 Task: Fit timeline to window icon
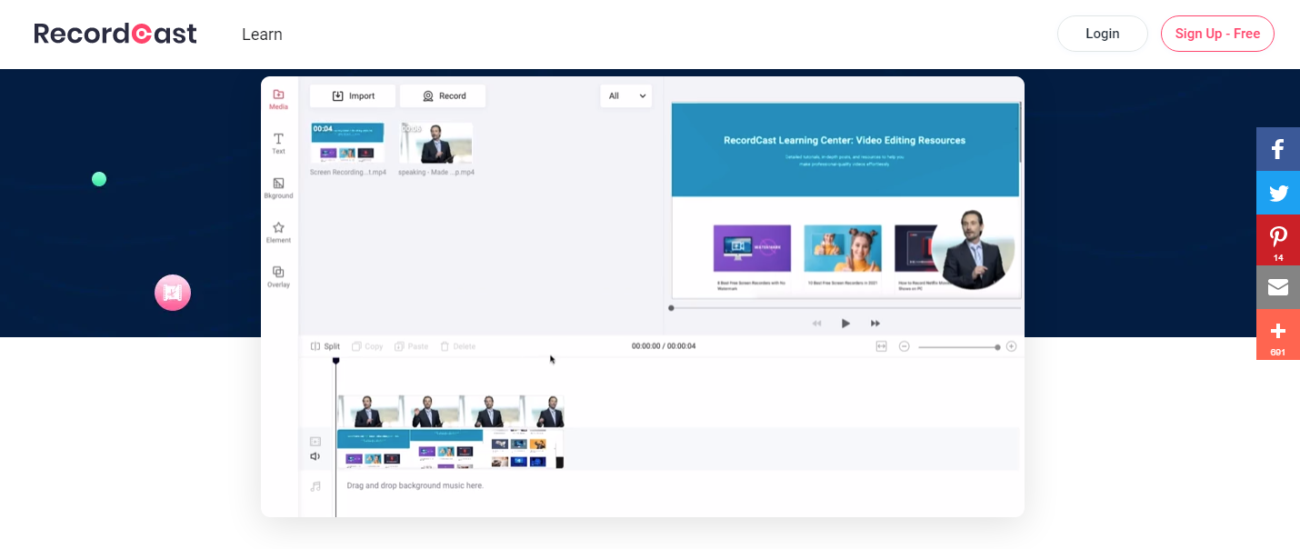881,346
